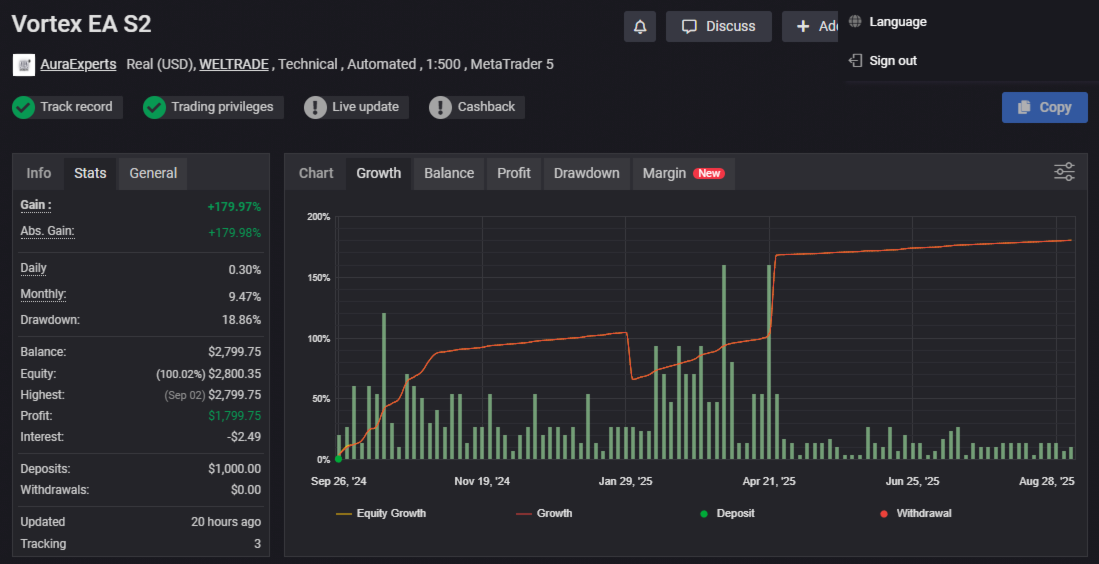Click the AuraExperts avatar icon
This screenshot has width=1099, height=564.
24,65
